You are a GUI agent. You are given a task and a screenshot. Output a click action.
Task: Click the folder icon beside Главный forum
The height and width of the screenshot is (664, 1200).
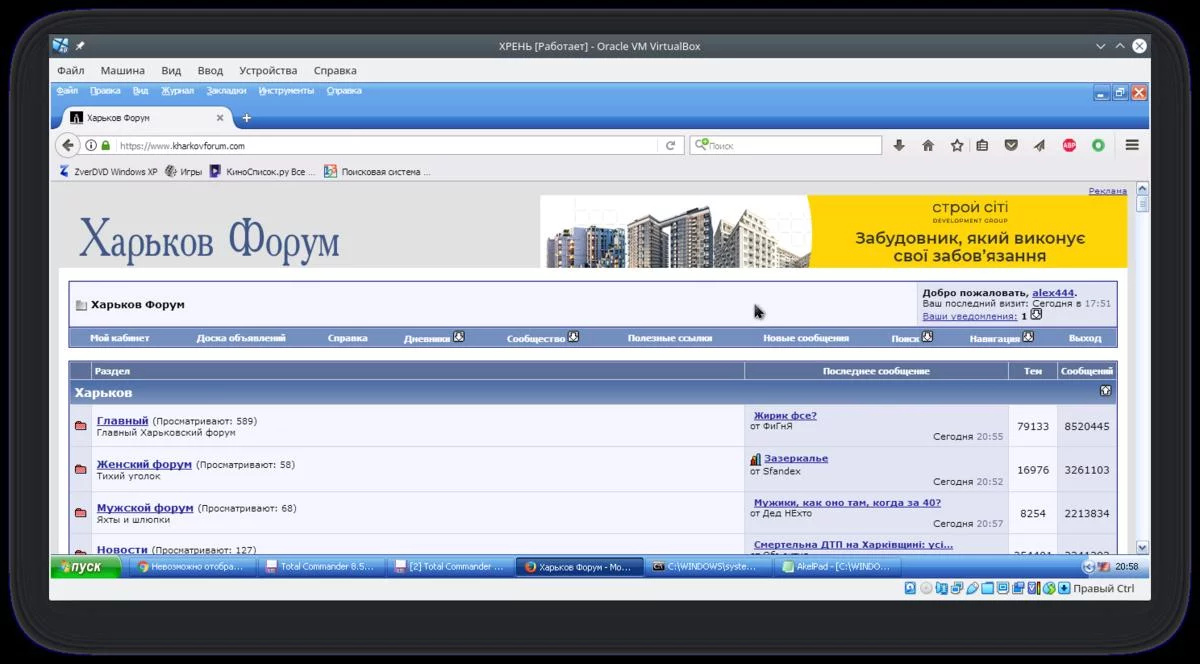click(x=80, y=426)
